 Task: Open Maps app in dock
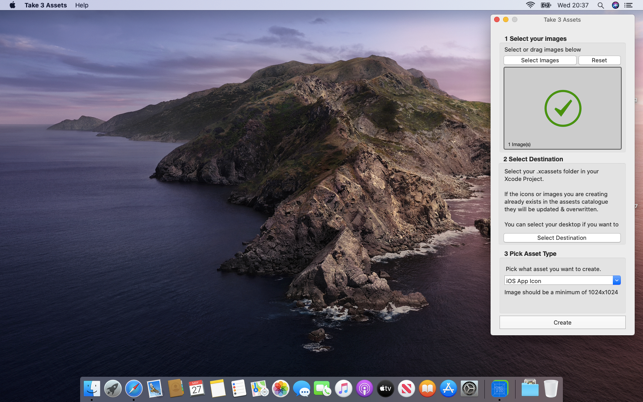coord(259,388)
